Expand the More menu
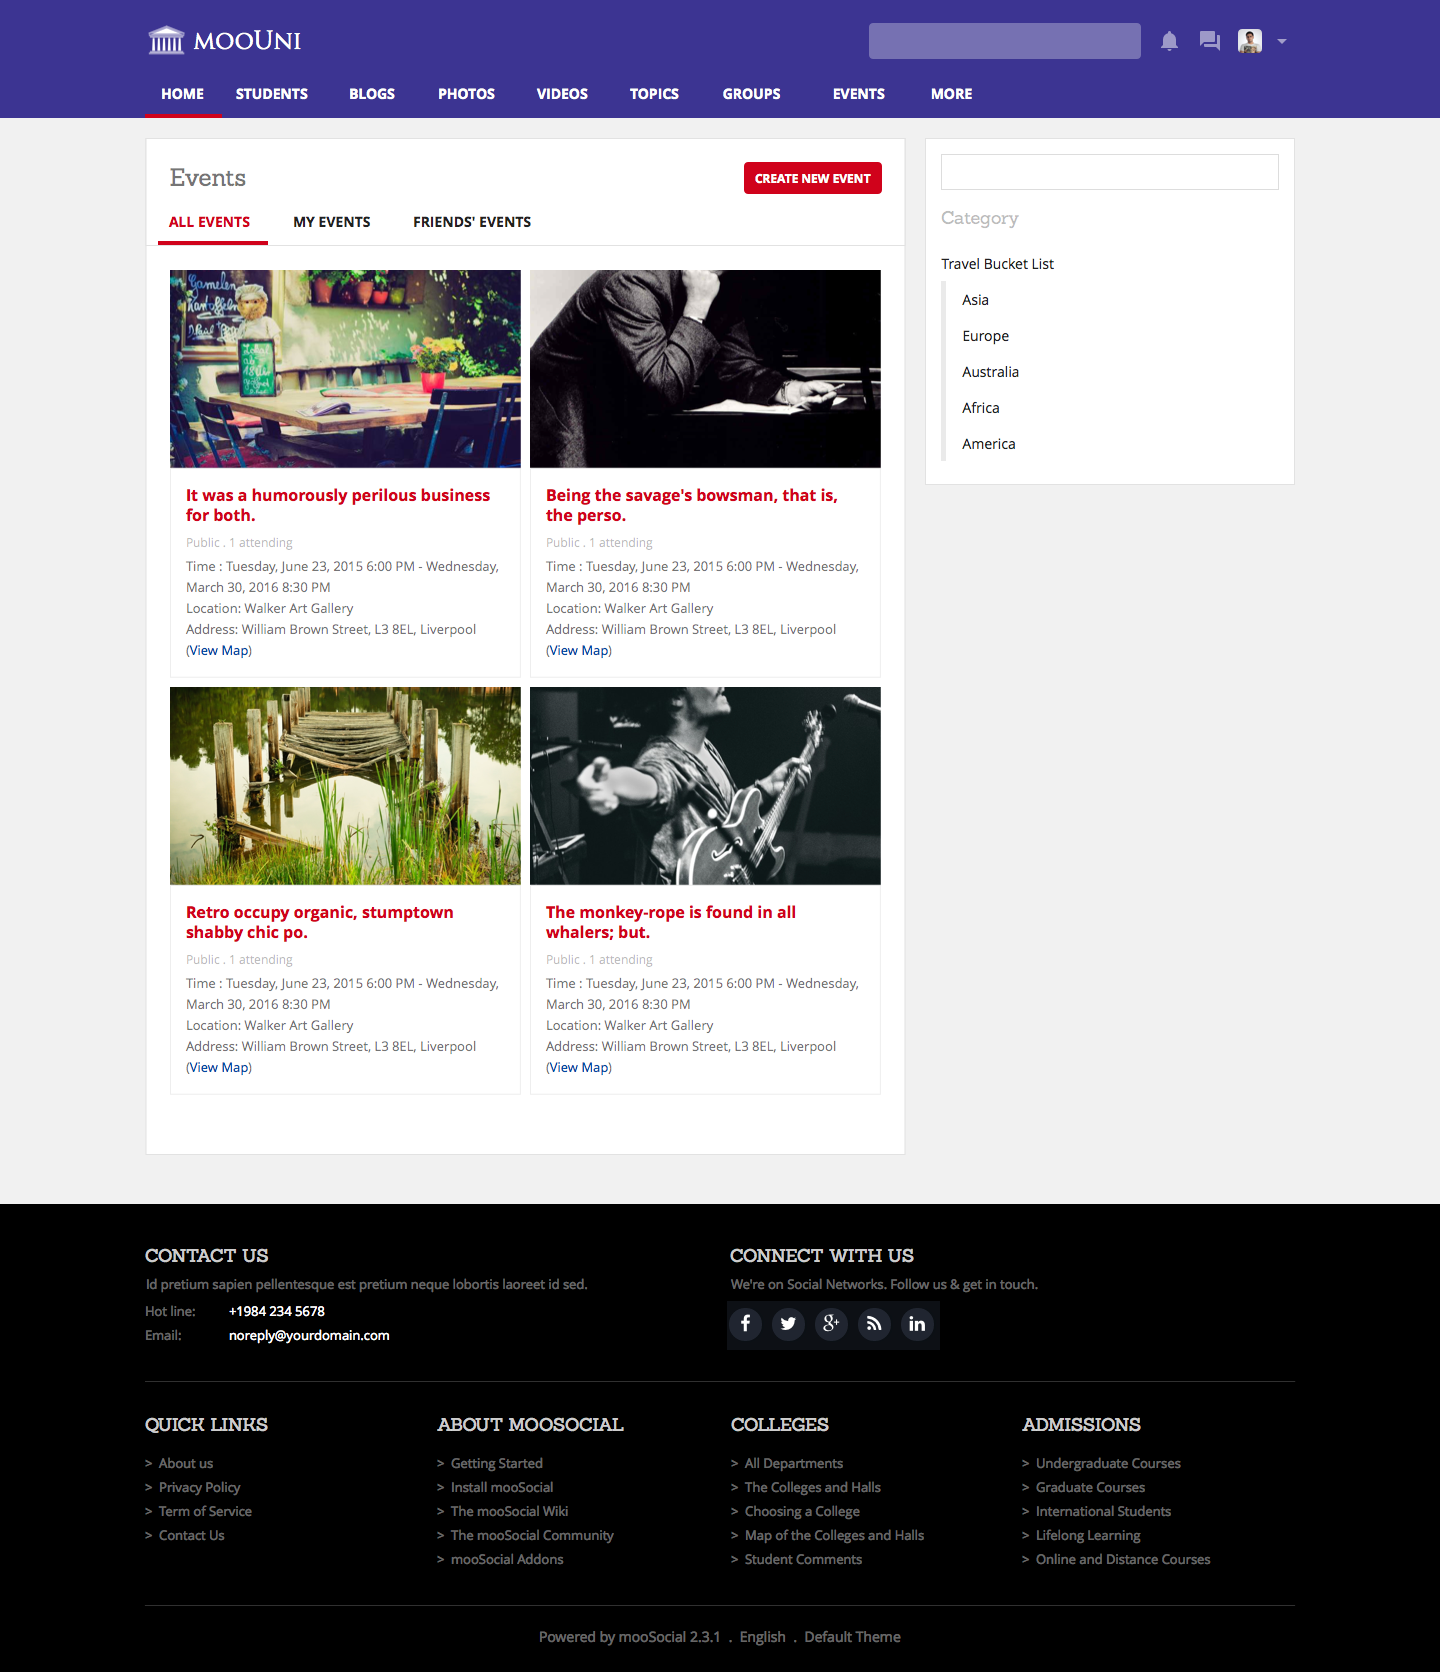 click(952, 94)
